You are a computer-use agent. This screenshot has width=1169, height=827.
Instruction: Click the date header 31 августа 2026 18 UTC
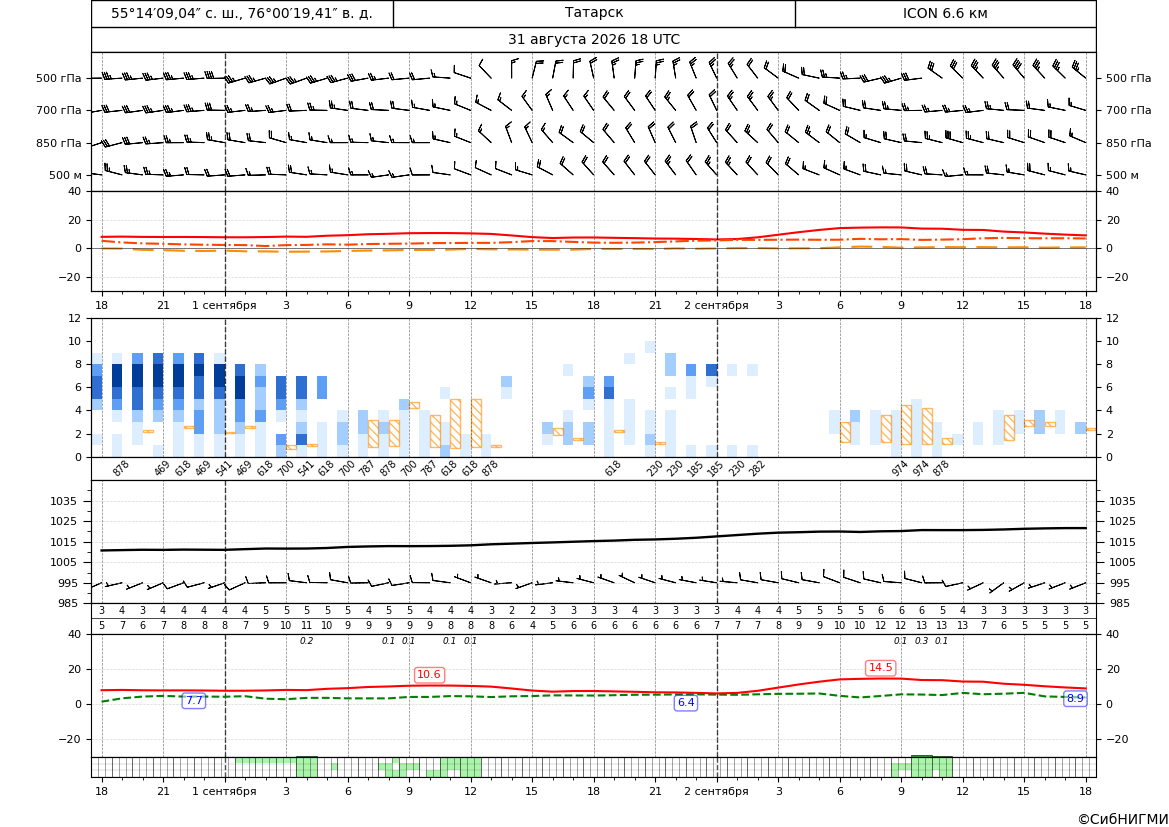pos(593,40)
